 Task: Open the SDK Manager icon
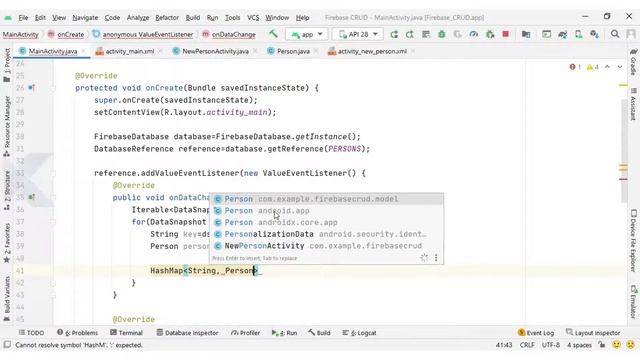(594, 34)
